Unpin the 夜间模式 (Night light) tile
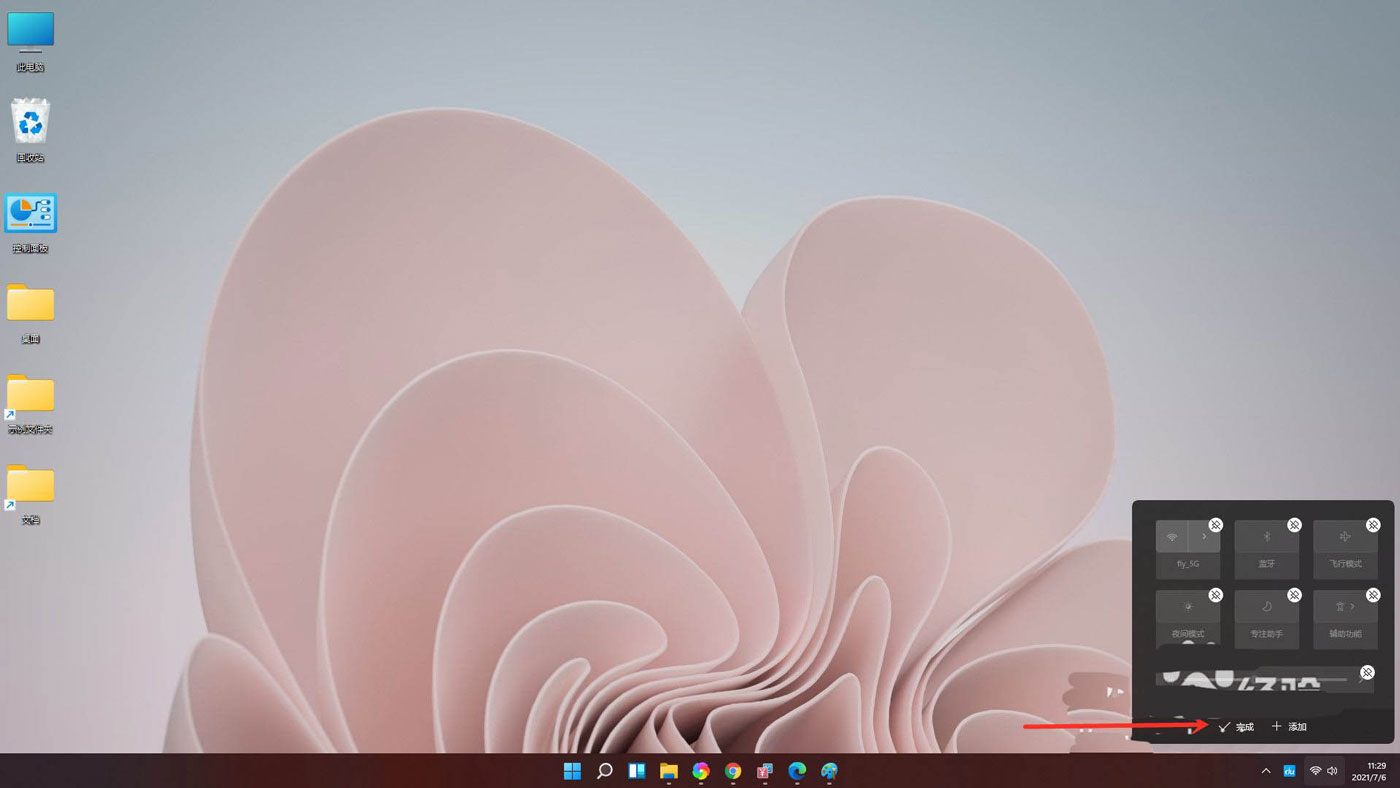Viewport: 1400px width, 788px height. coord(1215,594)
